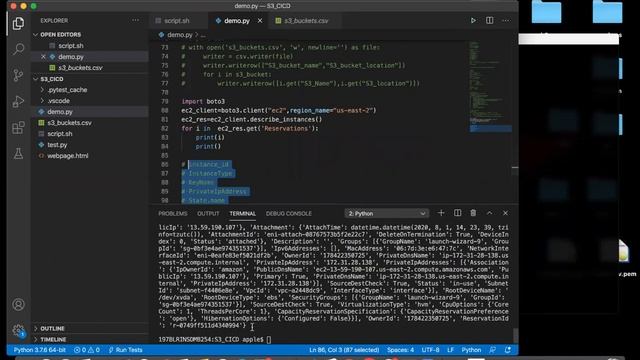Open the Run and Debug view

[x=18, y=101]
